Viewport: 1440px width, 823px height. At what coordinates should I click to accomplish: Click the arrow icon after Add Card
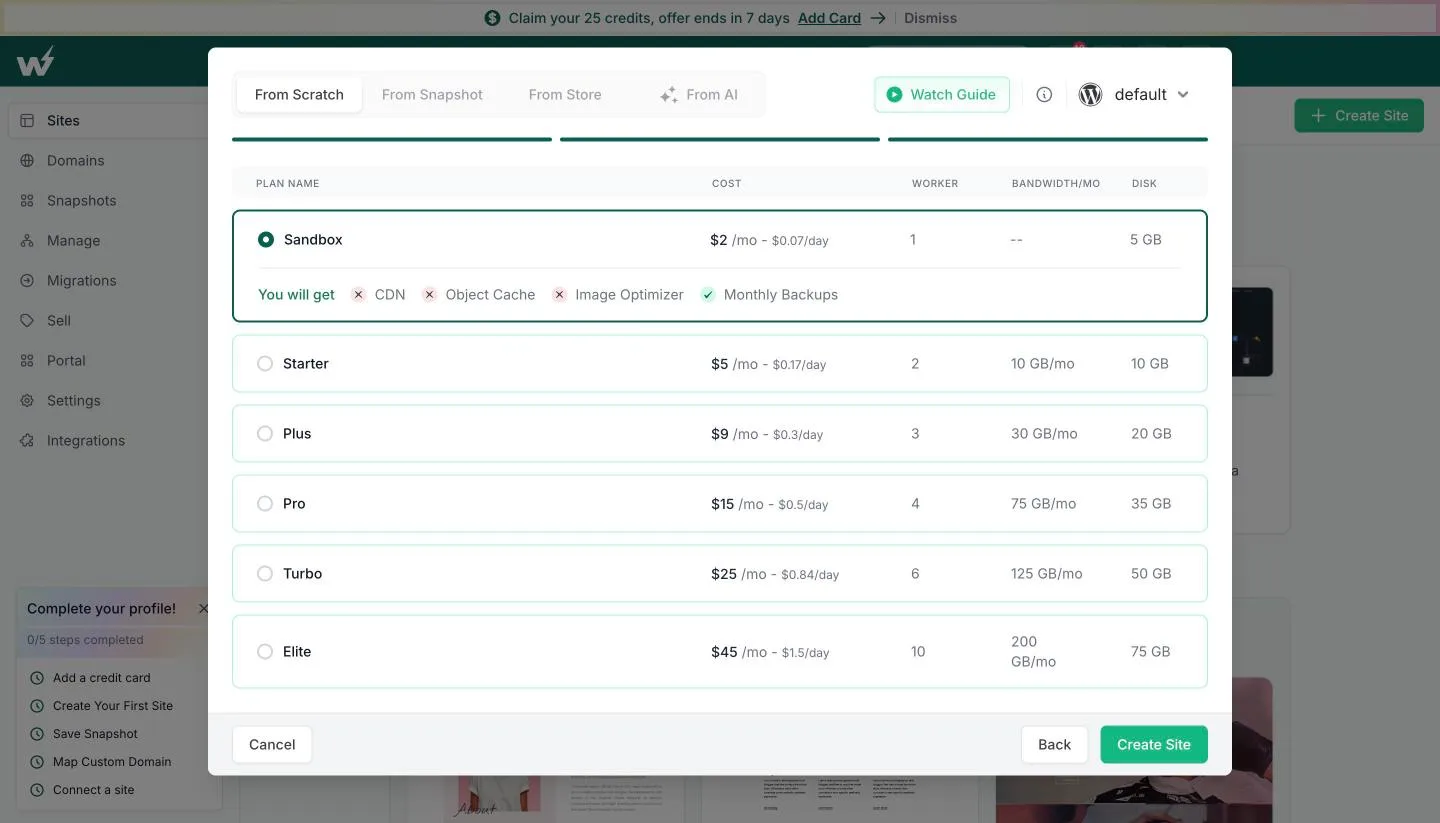877,18
